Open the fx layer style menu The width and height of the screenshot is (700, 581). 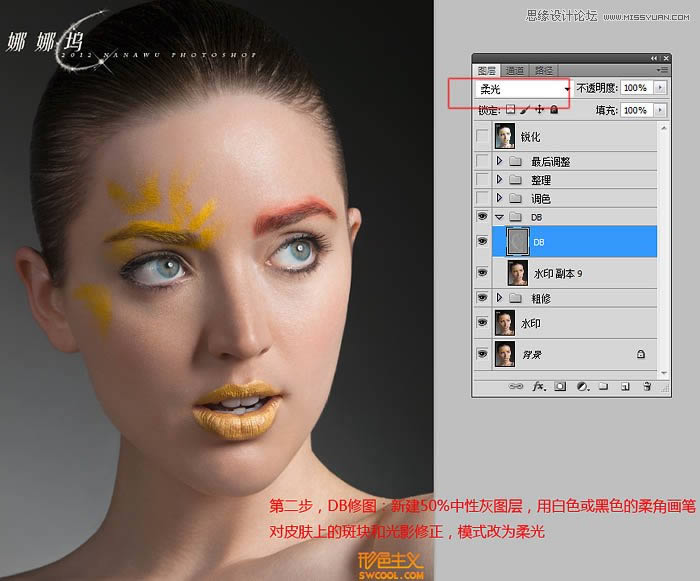coord(538,385)
